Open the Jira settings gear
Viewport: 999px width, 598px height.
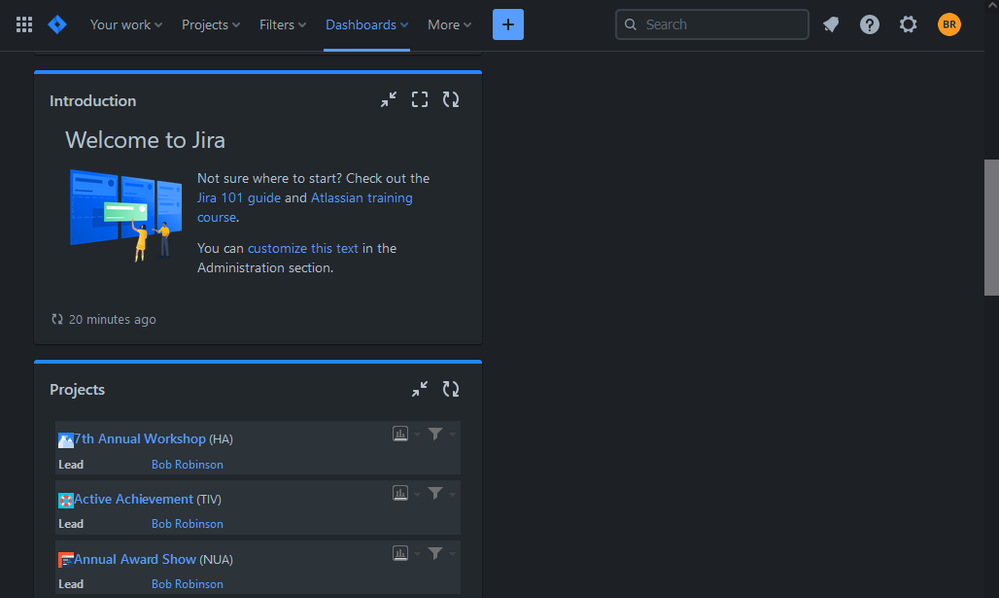[x=908, y=24]
